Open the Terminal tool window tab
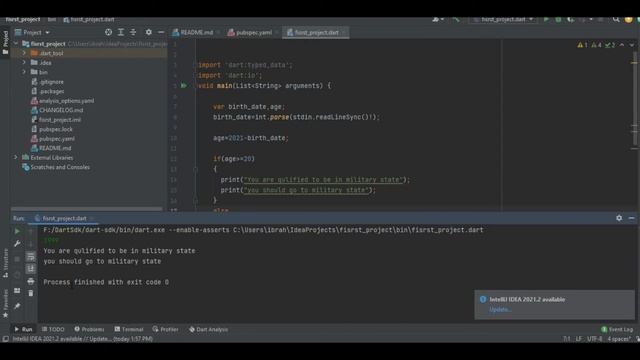Viewport: 640px width, 360px height. click(129, 329)
